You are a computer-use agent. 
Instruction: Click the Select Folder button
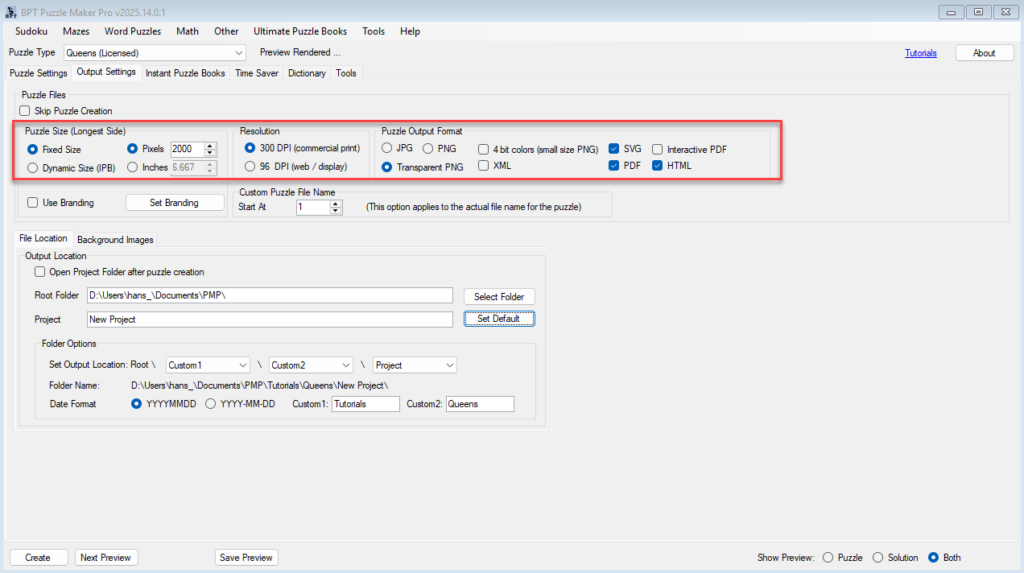pyautogui.click(x=499, y=297)
